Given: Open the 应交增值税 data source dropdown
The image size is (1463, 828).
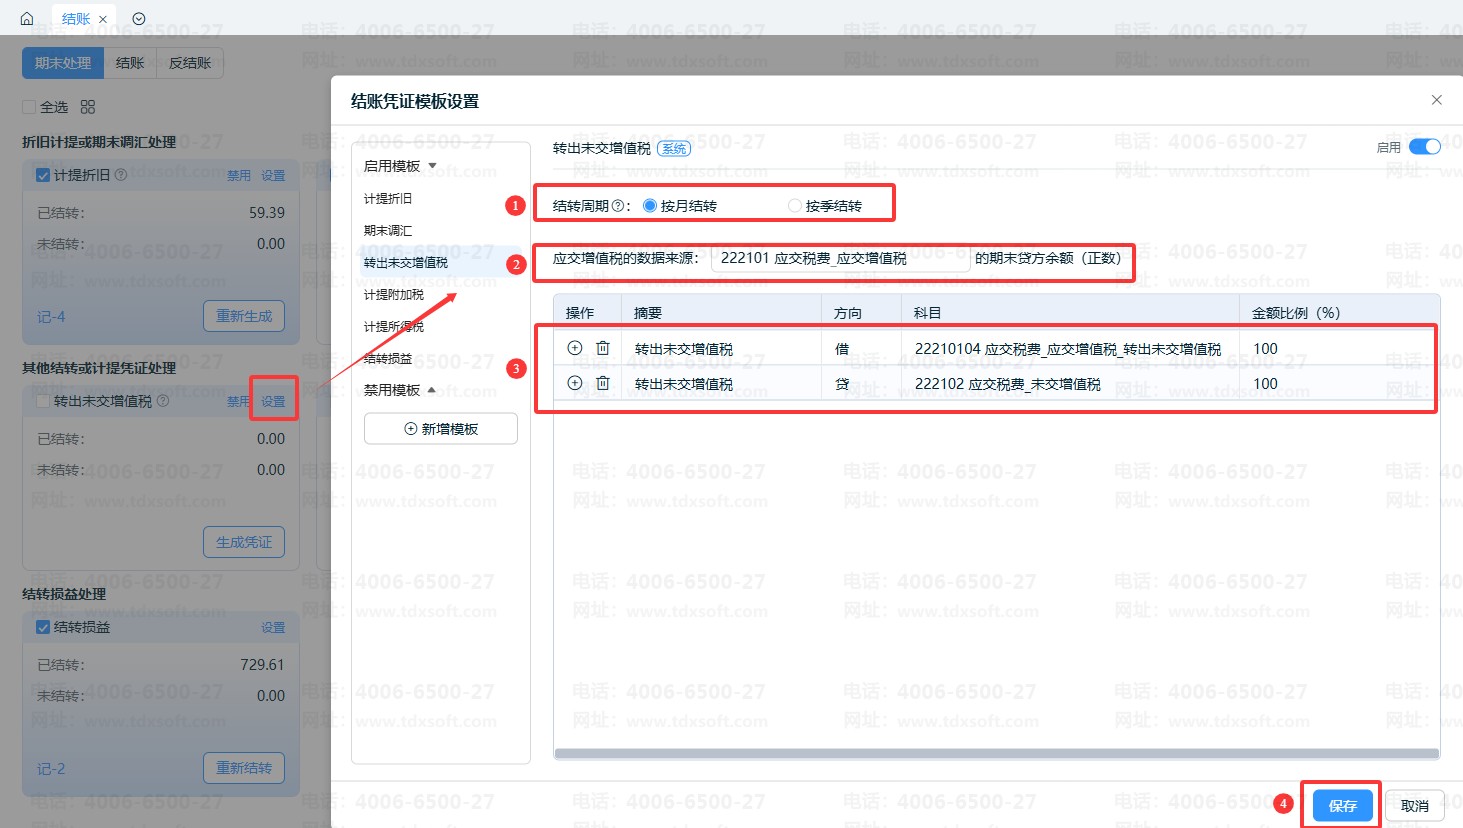Looking at the screenshot, I should click(840, 258).
